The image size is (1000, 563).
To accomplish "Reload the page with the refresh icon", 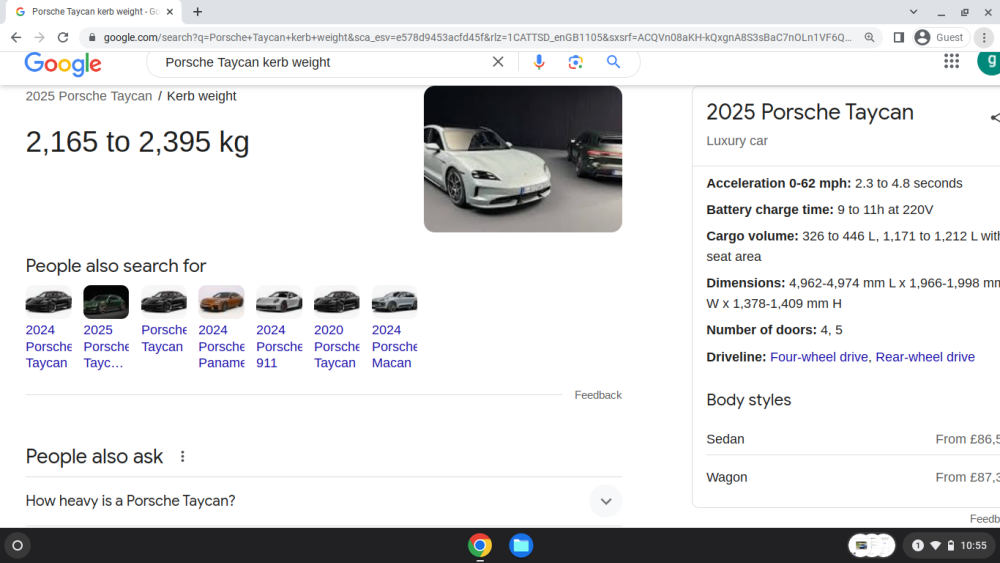I will coord(62,38).
